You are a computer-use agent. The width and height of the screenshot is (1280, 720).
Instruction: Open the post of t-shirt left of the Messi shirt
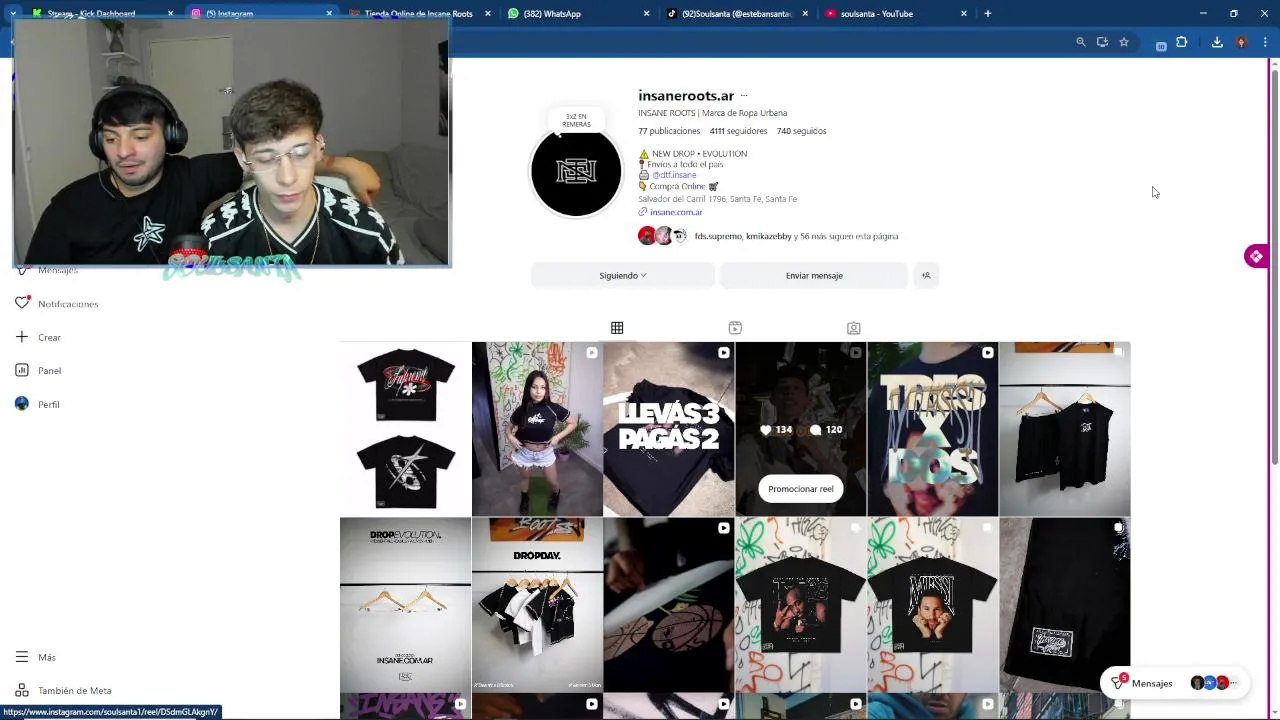click(800, 604)
